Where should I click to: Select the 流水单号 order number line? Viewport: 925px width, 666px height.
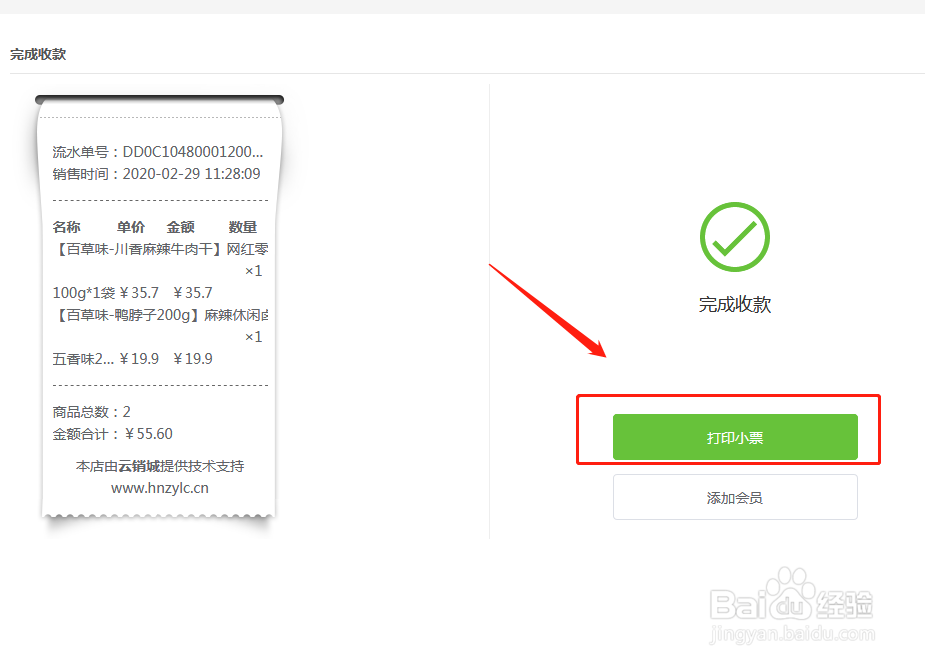pyautogui.click(x=158, y=152)
